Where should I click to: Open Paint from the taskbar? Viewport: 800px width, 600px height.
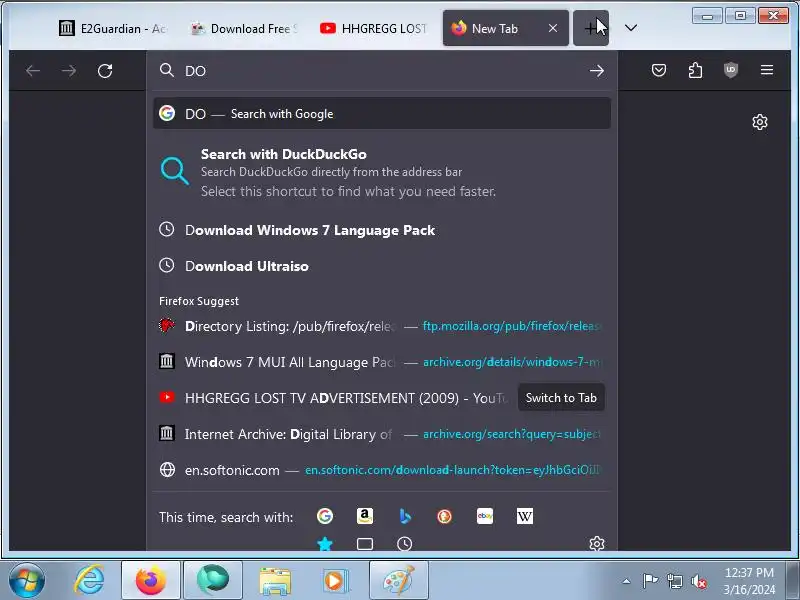point(398,580)
